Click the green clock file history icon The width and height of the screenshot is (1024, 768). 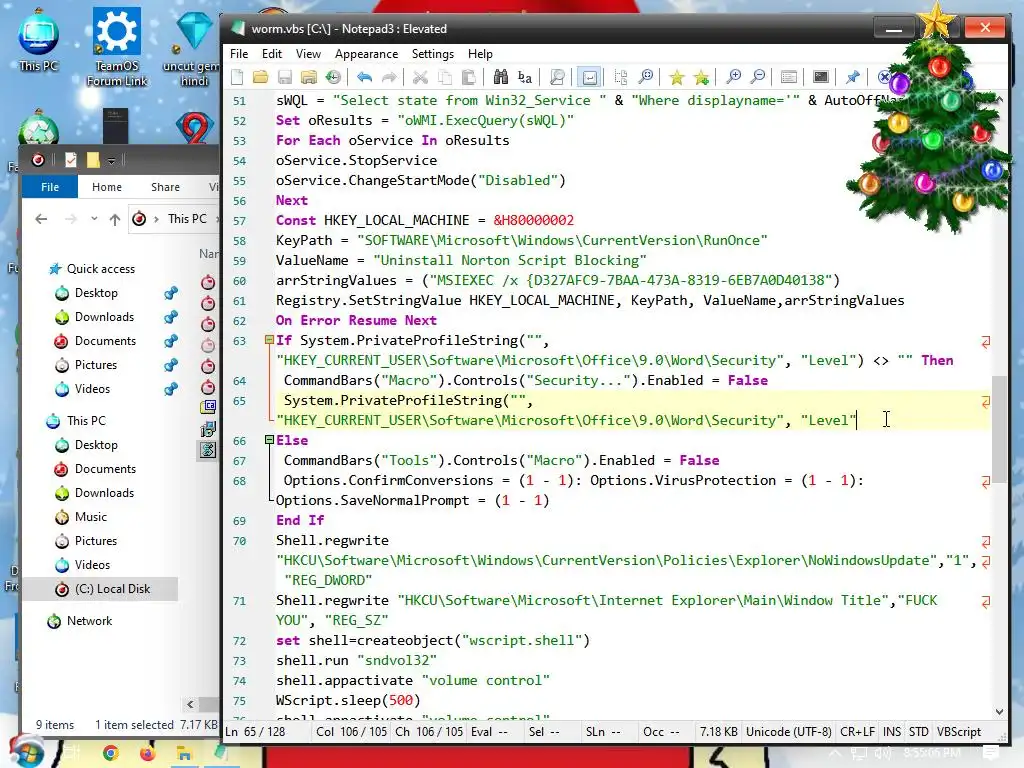(333, 77)
